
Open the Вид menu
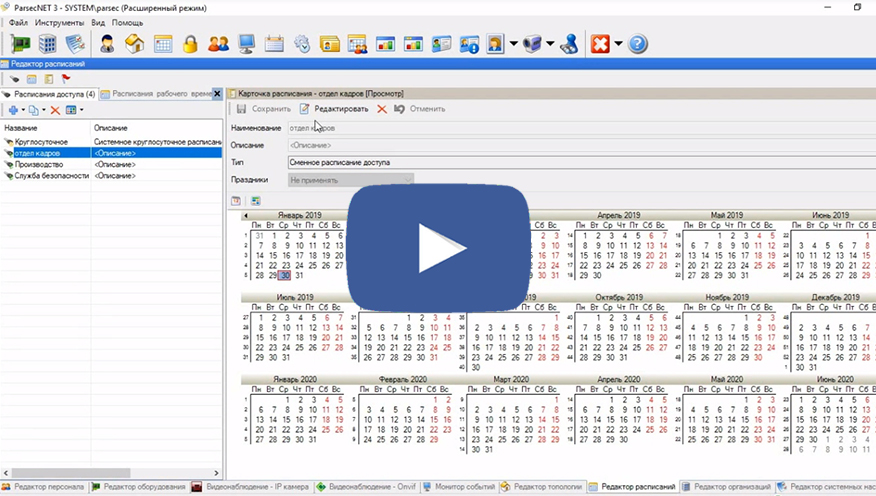point(98,23)
